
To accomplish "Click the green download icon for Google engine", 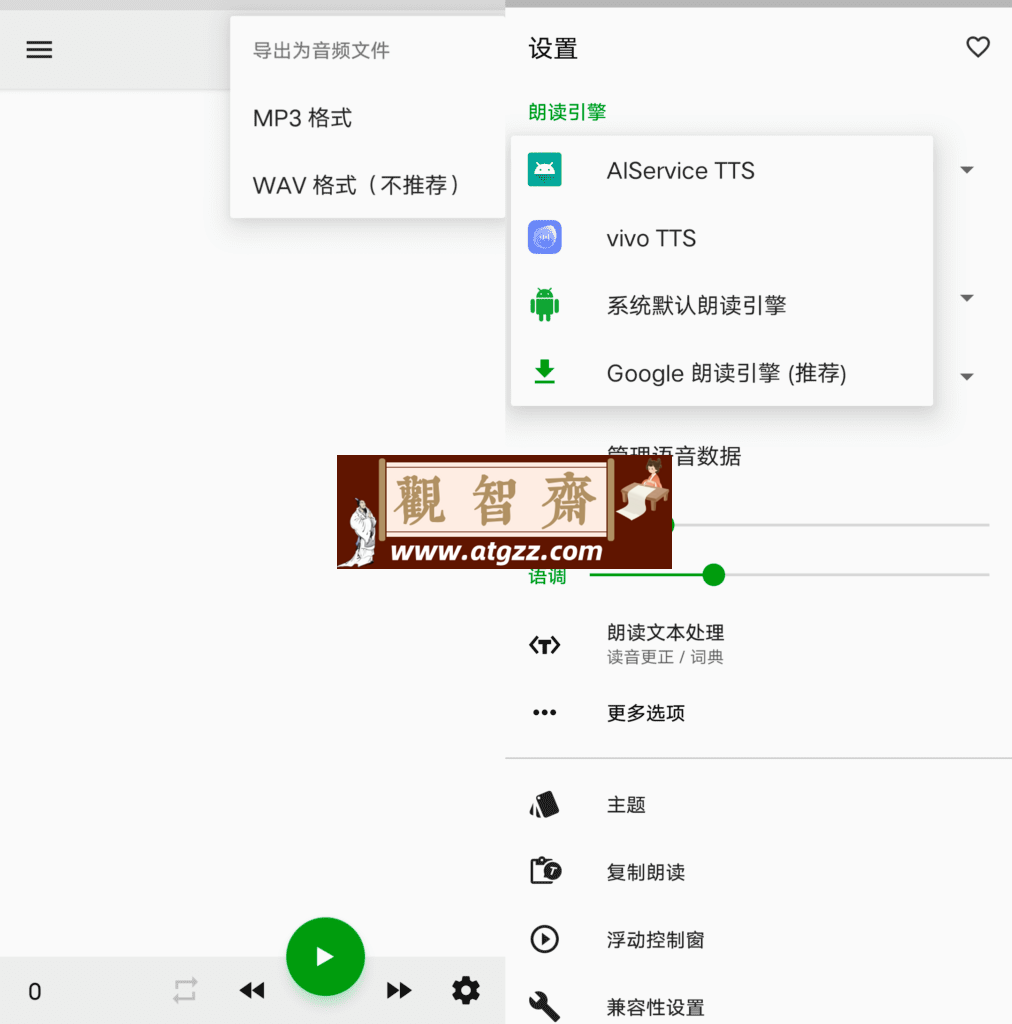I will click(545, 372).
